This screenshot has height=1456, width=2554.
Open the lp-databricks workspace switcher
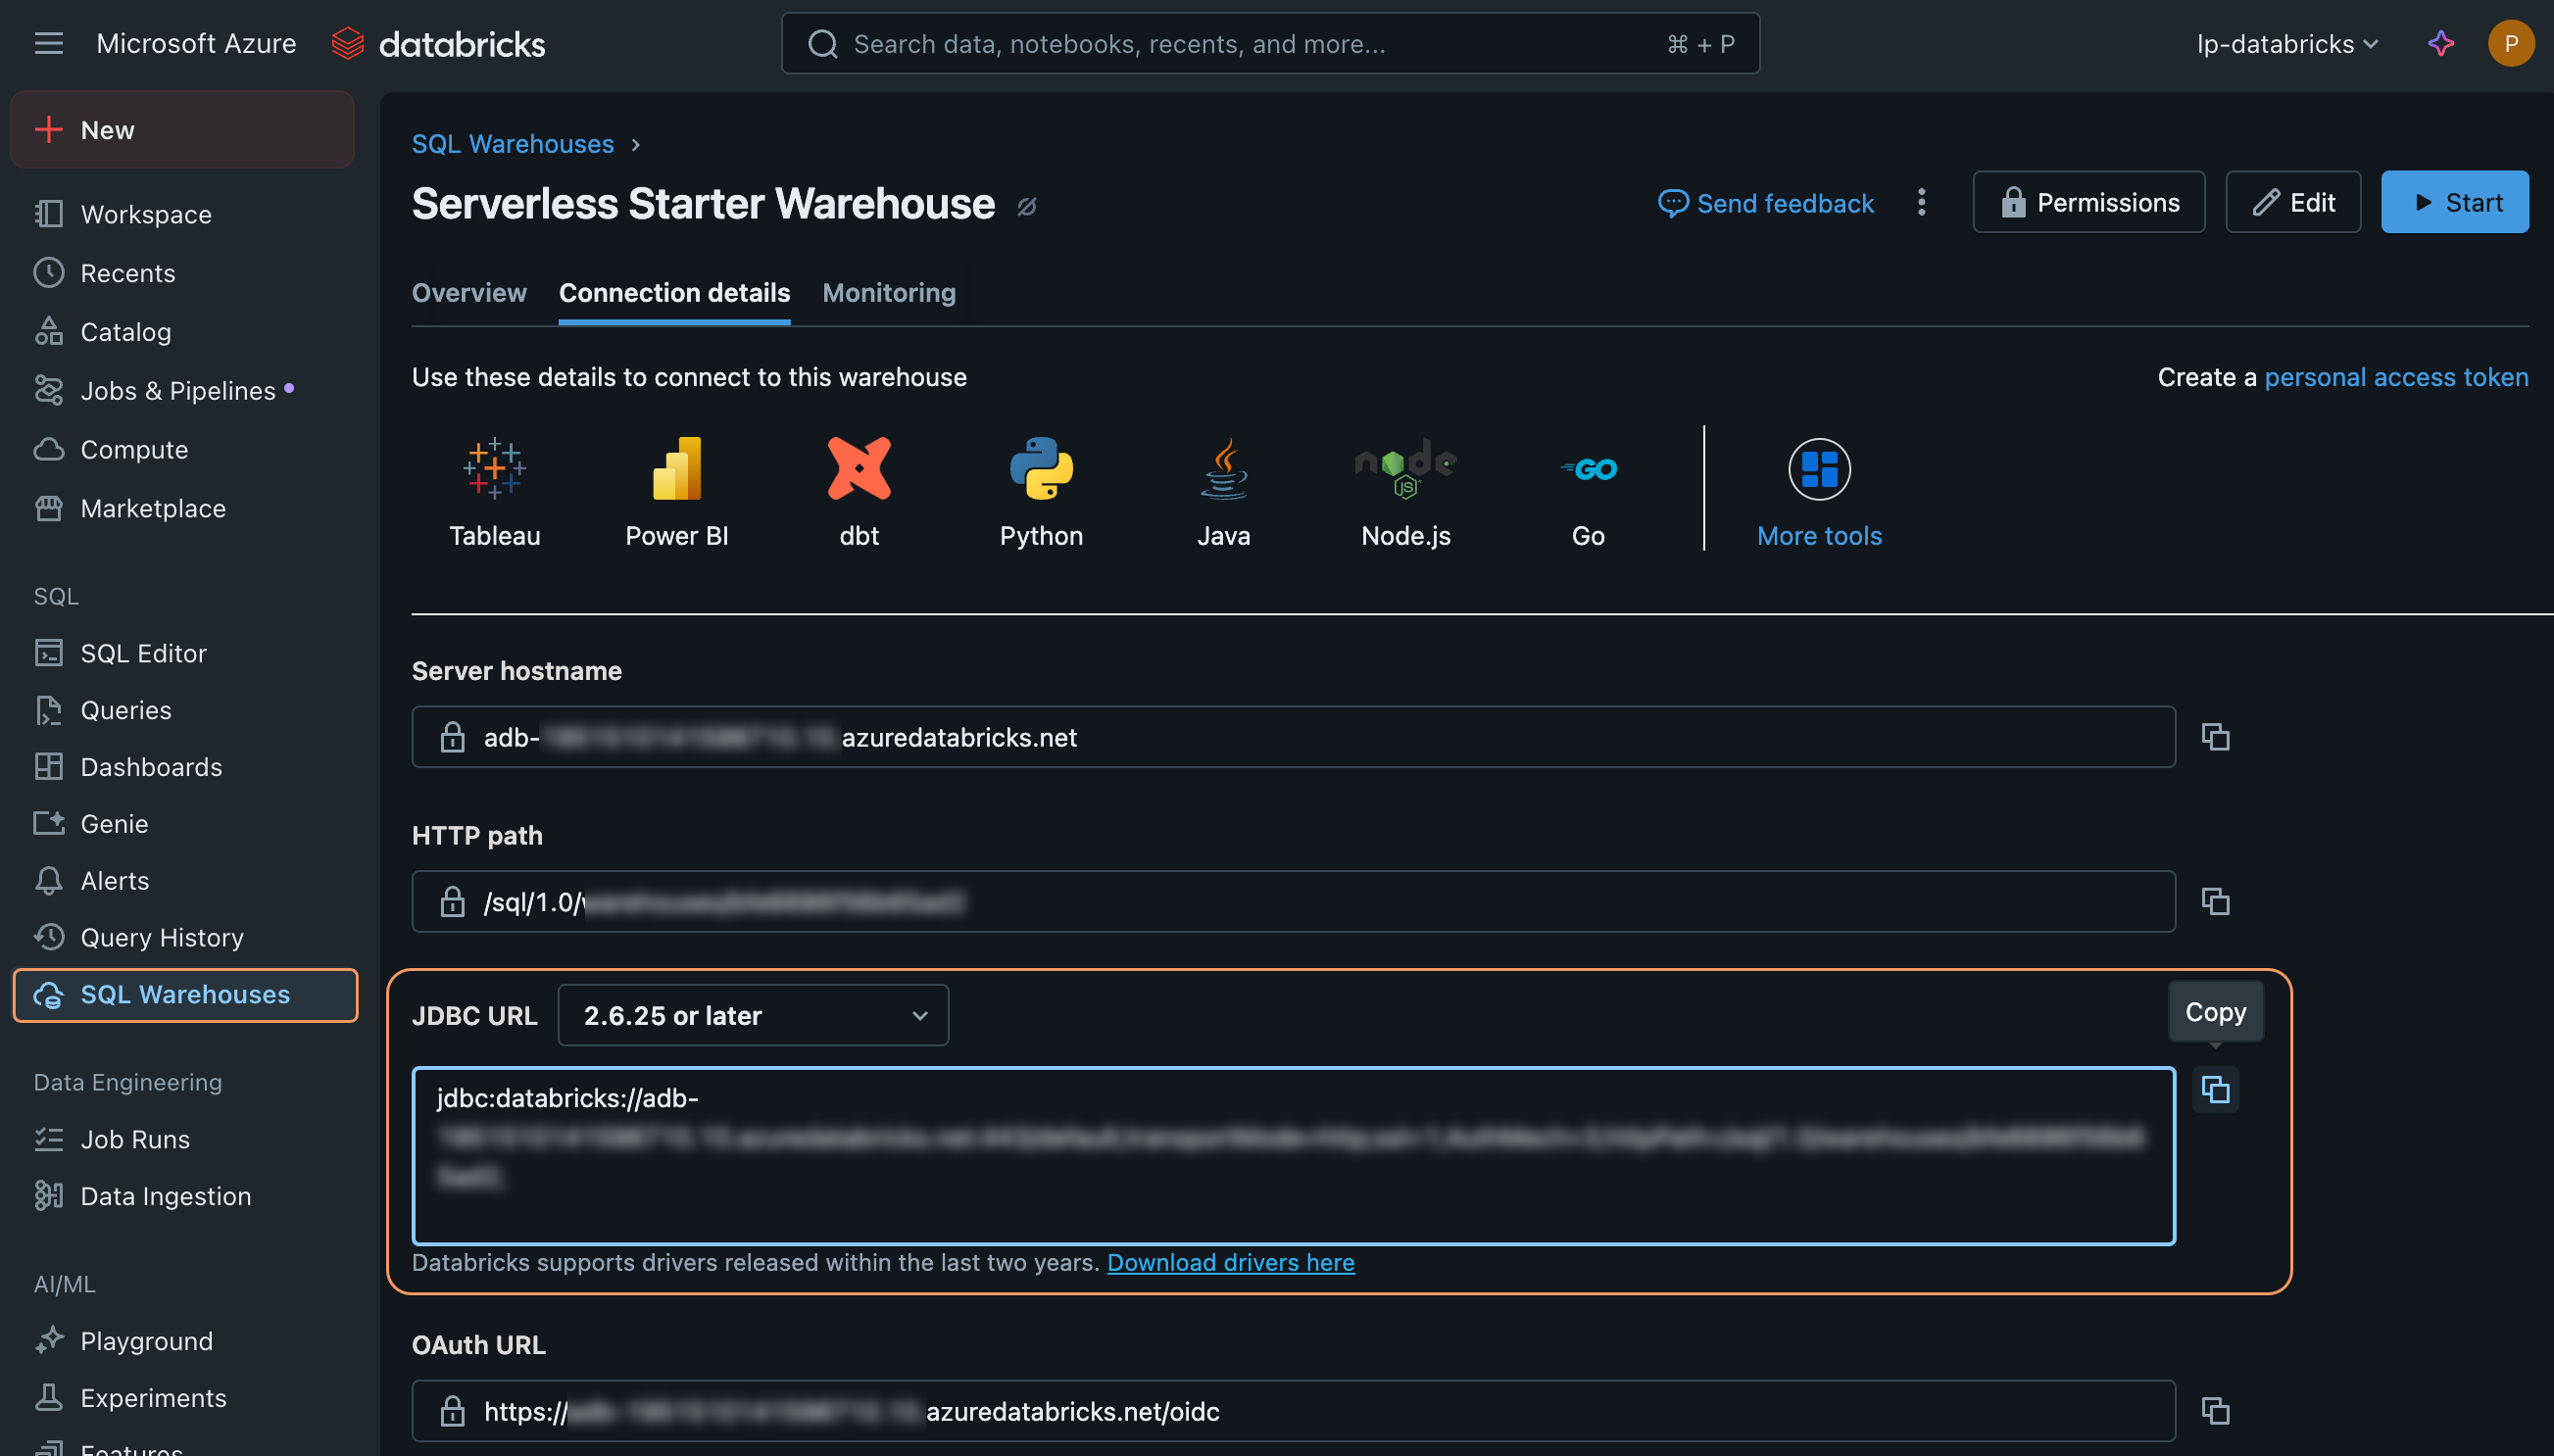2286,44
